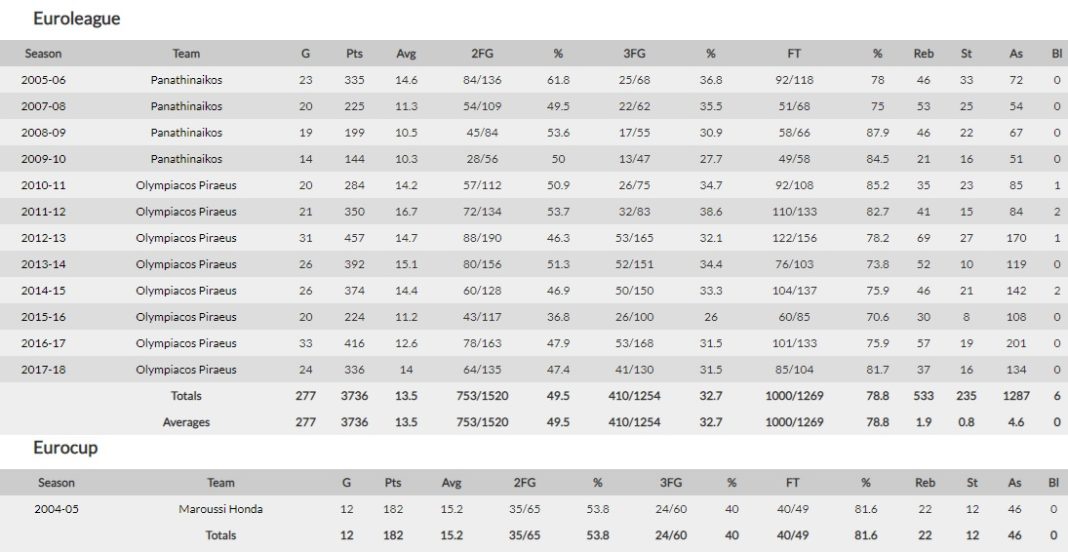Viewport: 1068px width, 552px height.
Task: Click the Eurocup Totals row label
Action: coord(221,535)
